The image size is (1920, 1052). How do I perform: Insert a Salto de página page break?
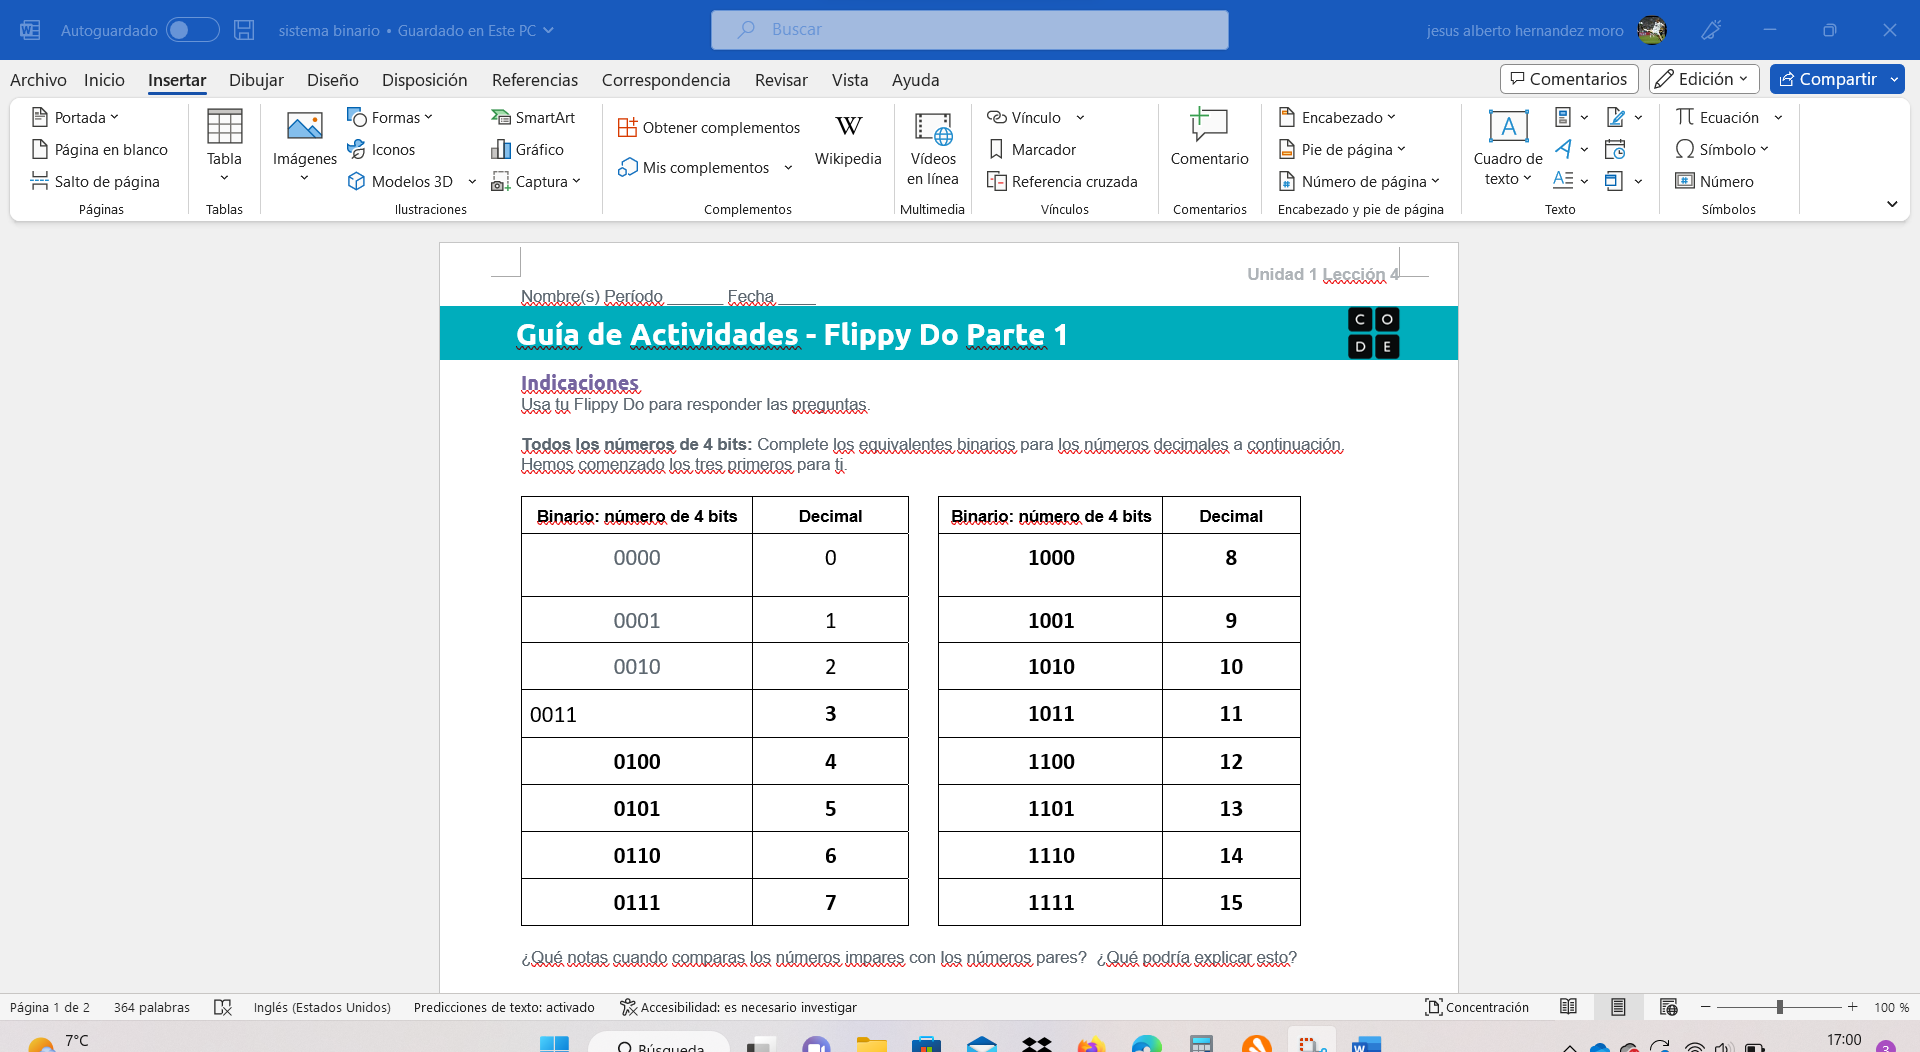click(x=96, y=181)
